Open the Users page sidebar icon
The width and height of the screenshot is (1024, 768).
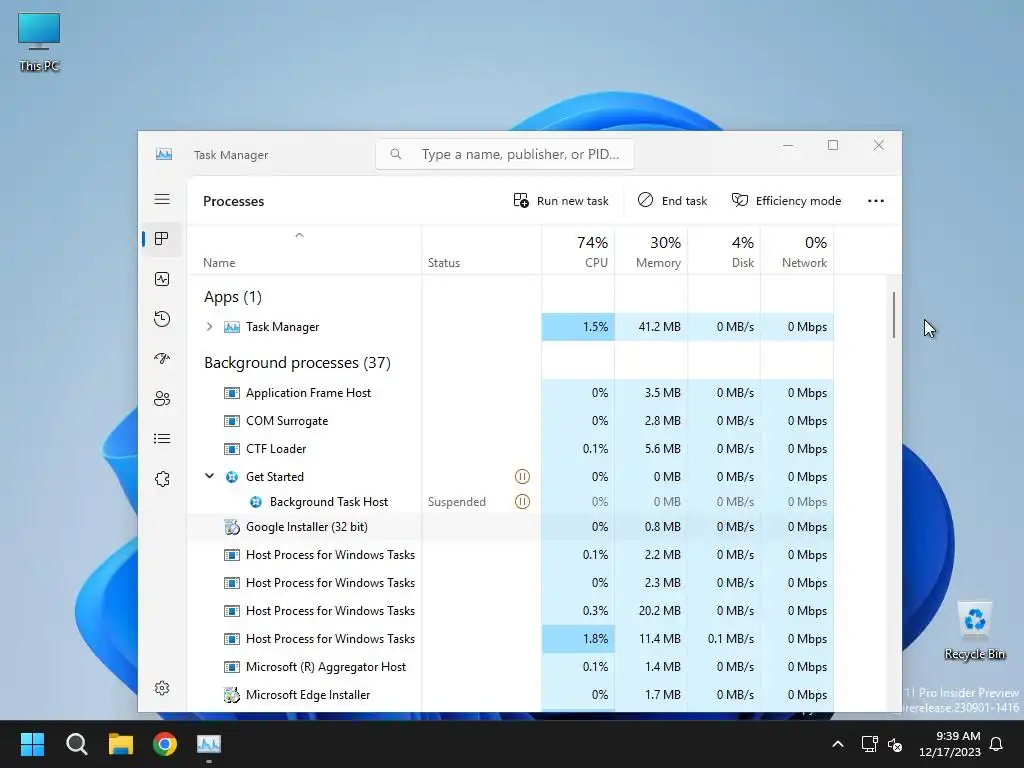point(162,398)
